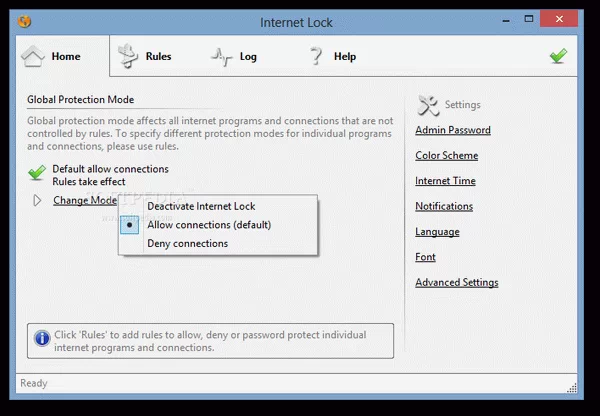
Task: Choose Deactivate Internet Lock from the menu
Action: click(x=218, y=206)
